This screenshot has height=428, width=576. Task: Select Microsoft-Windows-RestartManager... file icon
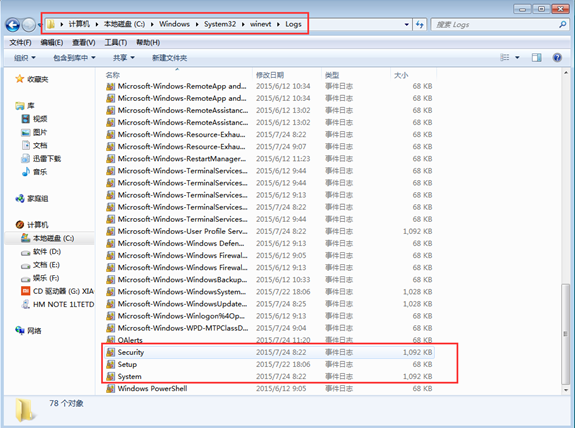(x=110, y=159)
